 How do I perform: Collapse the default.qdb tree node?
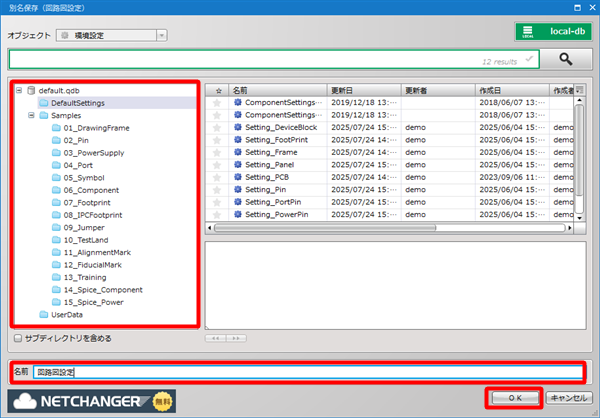[18, 90]
